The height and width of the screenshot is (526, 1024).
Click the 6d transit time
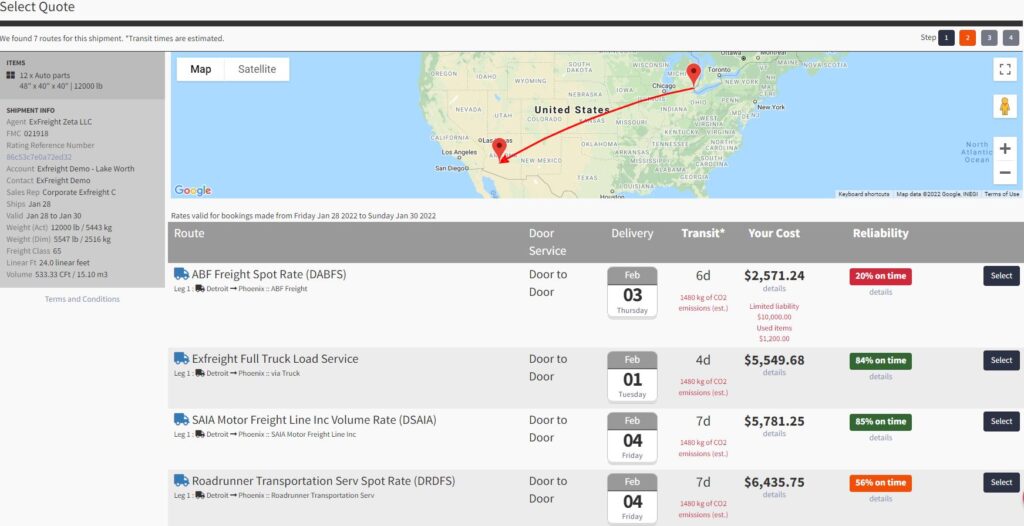[703, 276]
